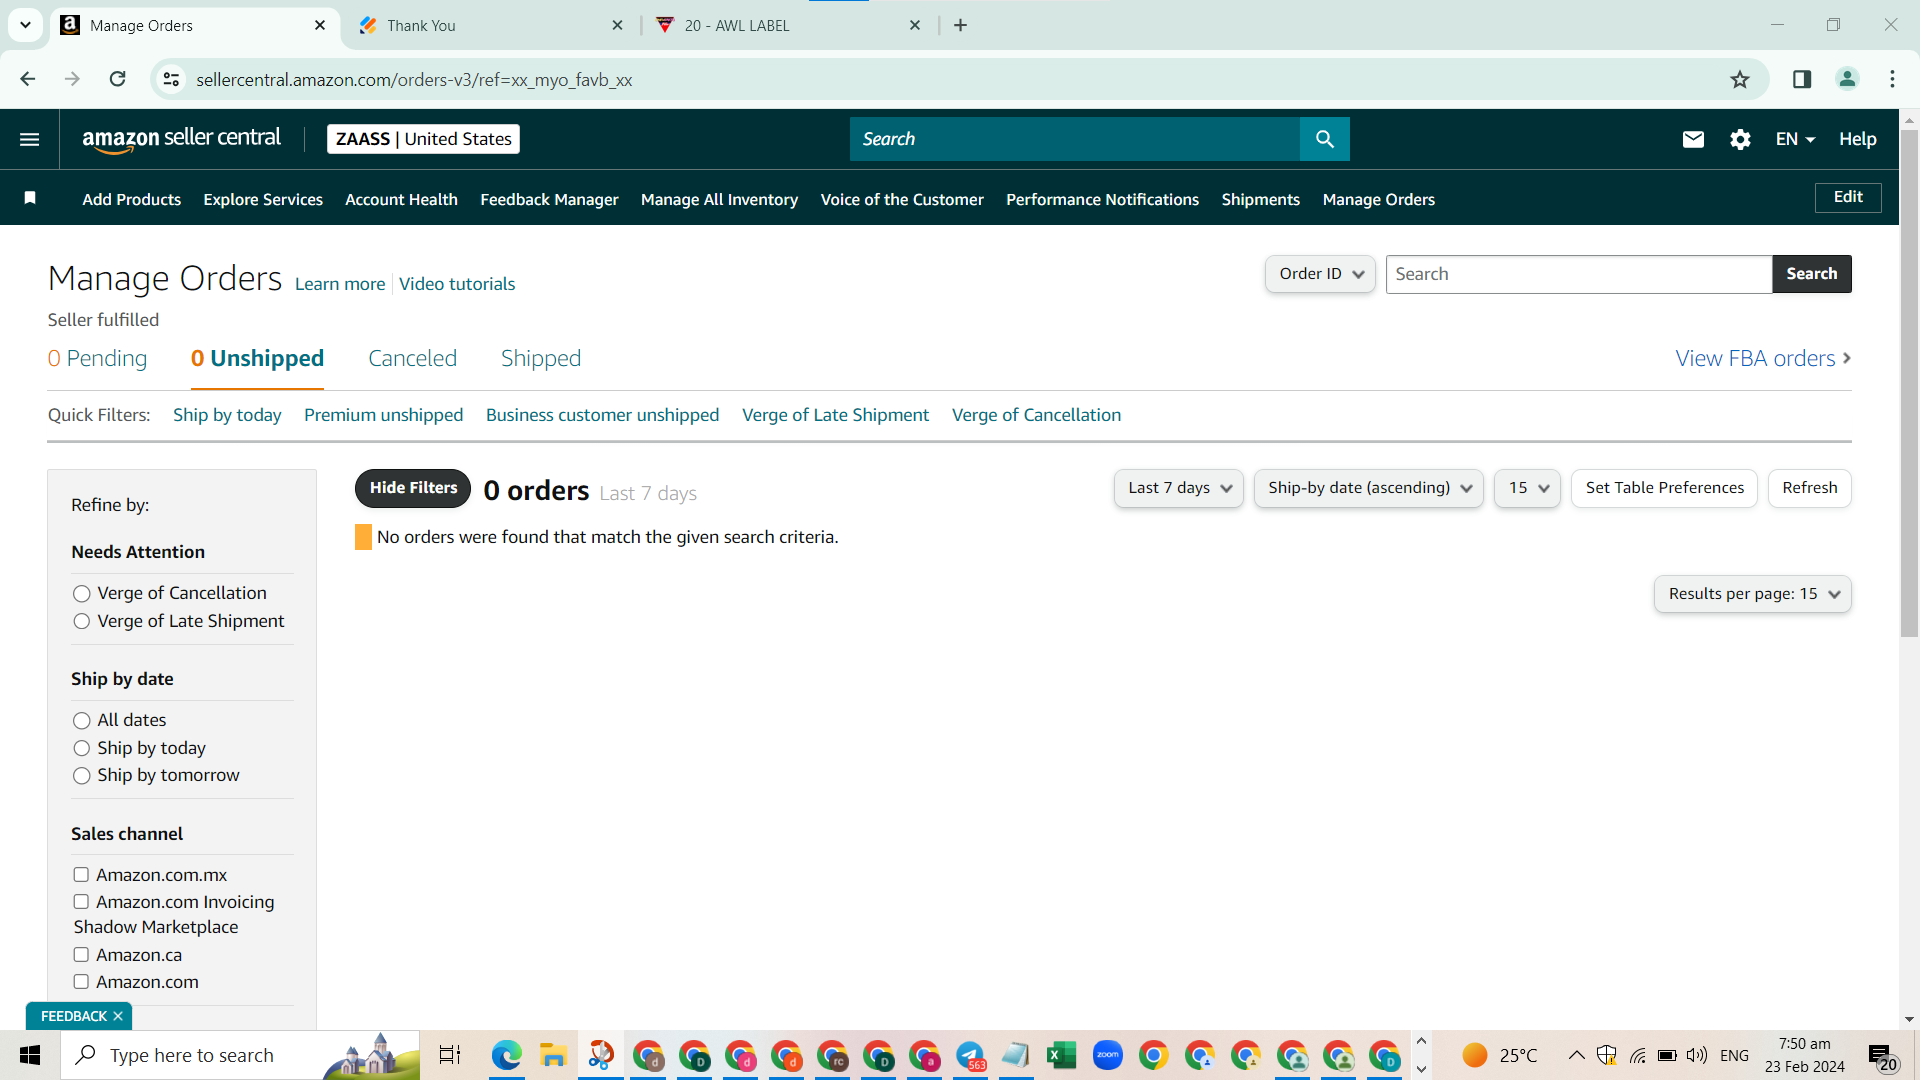Click the bookmark flag icon in favorites bar
Screen dimensions: 1920x1080
(30, 198)
